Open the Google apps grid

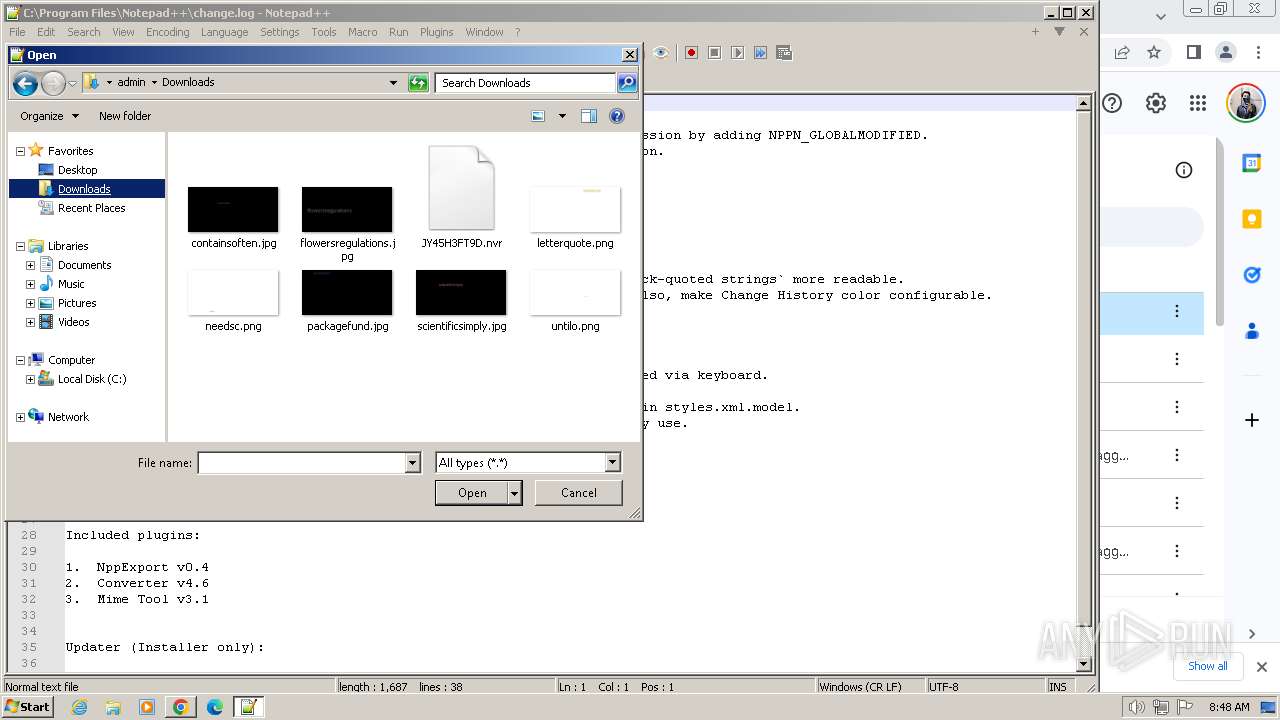(x=1198, y=103)
